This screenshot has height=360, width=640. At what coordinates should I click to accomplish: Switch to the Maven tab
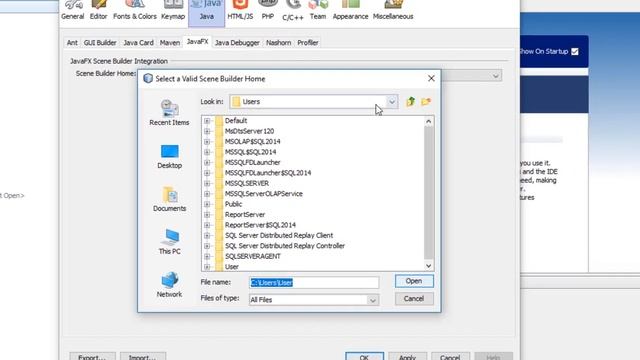coord(170,42)
